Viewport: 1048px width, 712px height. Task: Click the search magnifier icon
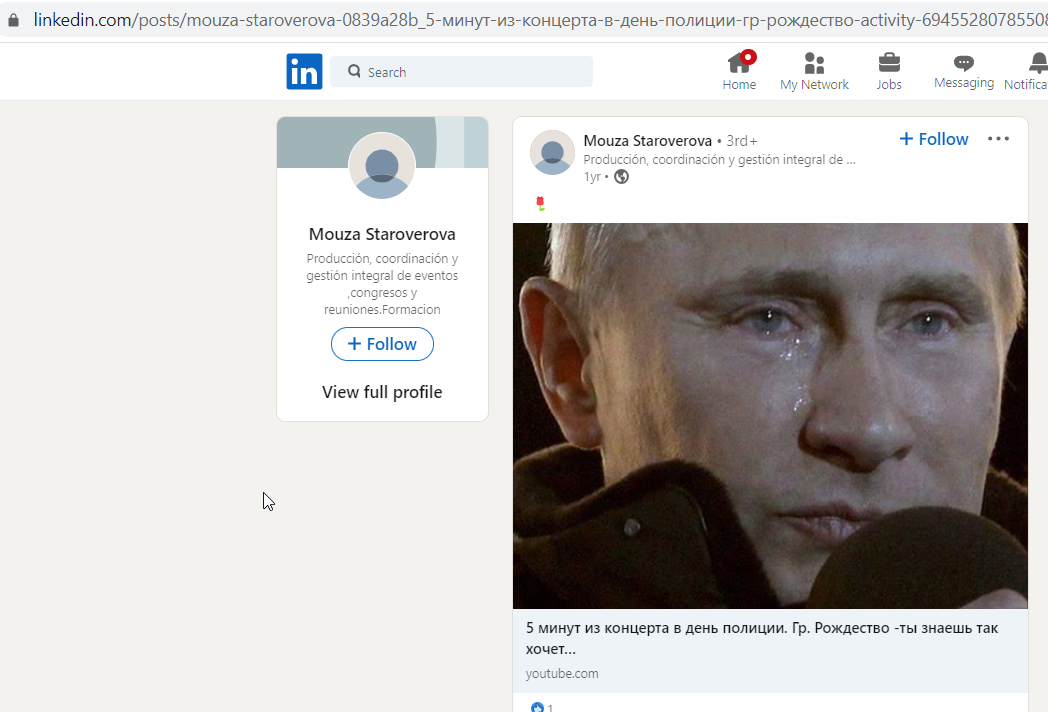354,71
